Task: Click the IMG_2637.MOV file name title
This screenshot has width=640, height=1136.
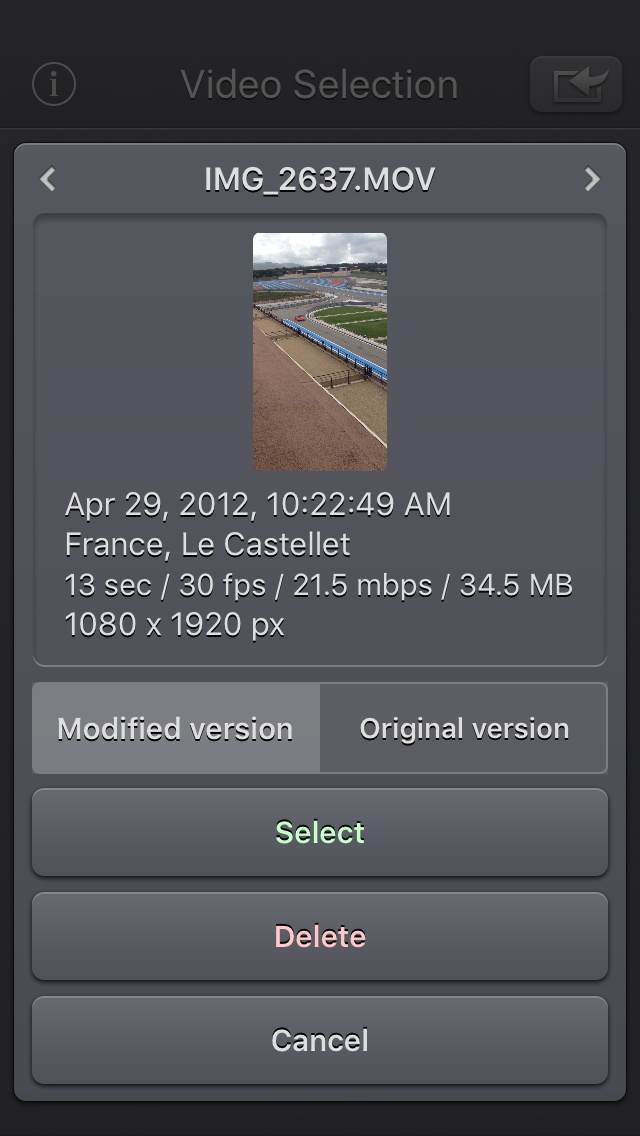Action: pyautogui.click(x=320, y=179)
